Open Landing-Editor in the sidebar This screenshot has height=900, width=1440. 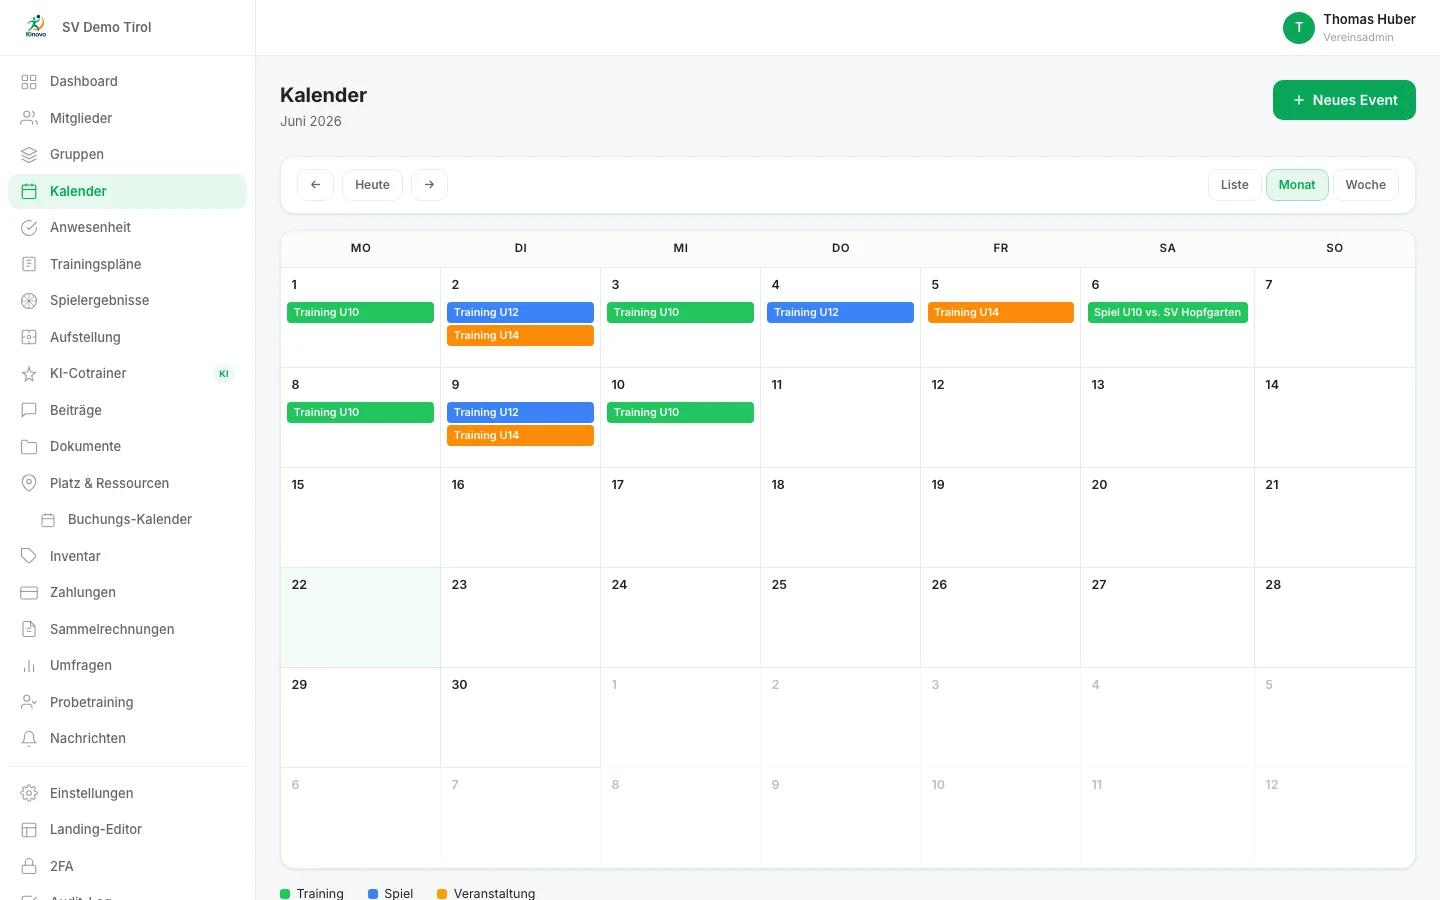(x=127, y=830)
